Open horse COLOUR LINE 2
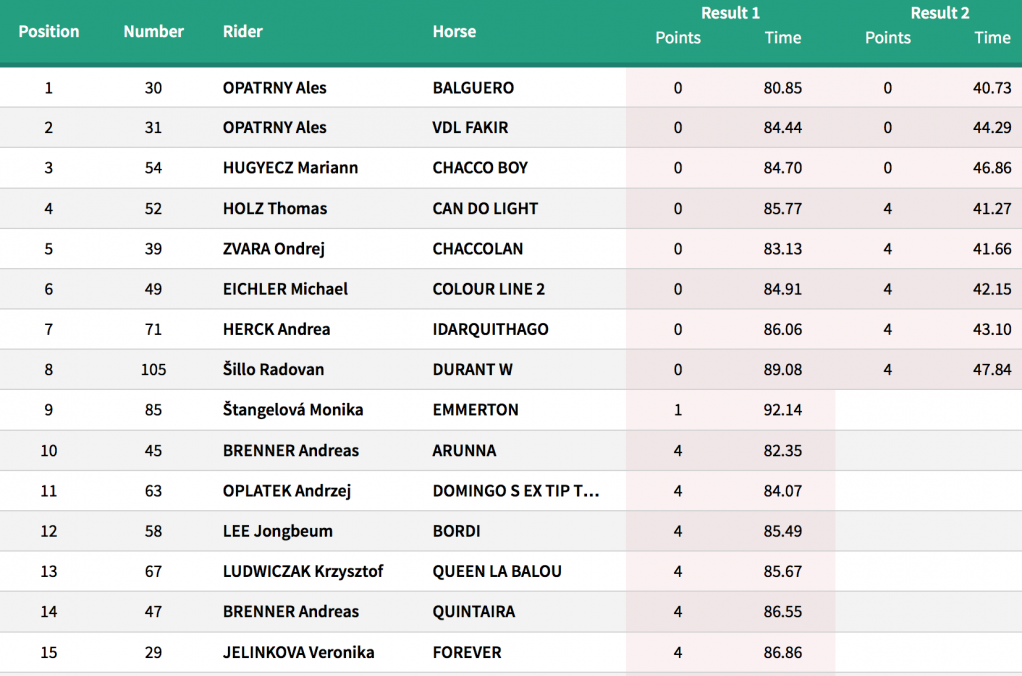This screenshot has height=676, width=1022. click(x=488, y=289)
